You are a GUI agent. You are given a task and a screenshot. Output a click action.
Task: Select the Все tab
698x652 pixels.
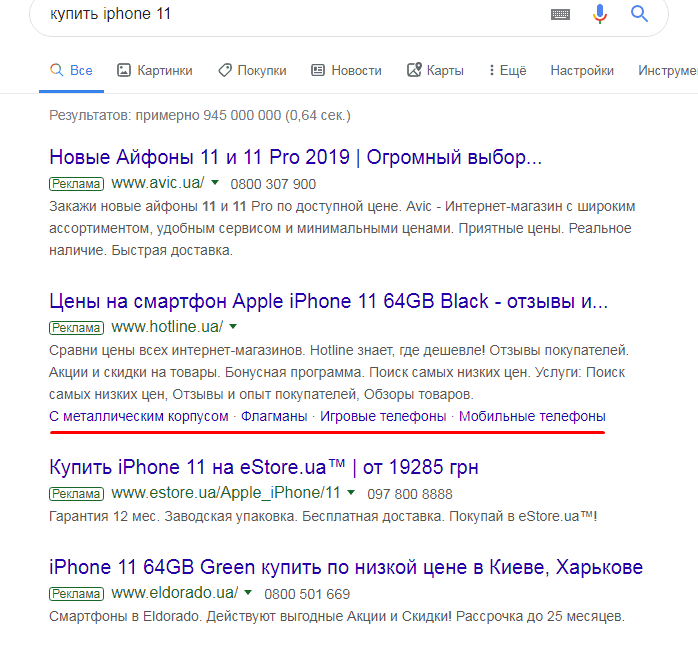pyautogui.click(x=71, y=70)
